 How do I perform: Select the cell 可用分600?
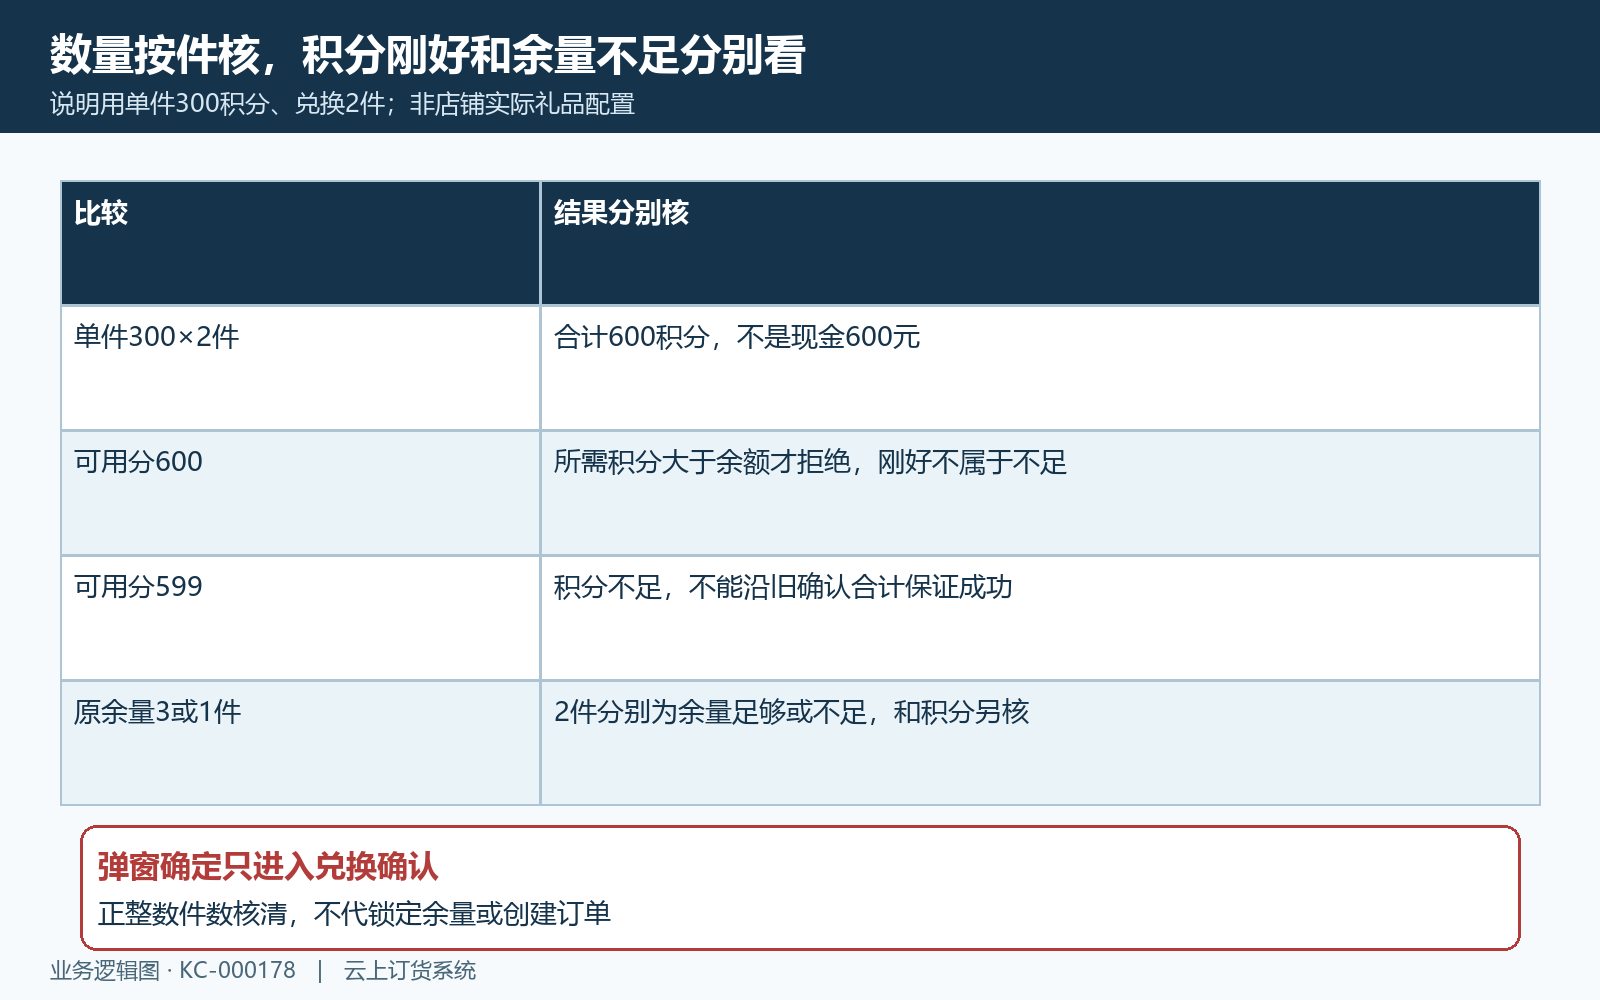tap(300, 493)
